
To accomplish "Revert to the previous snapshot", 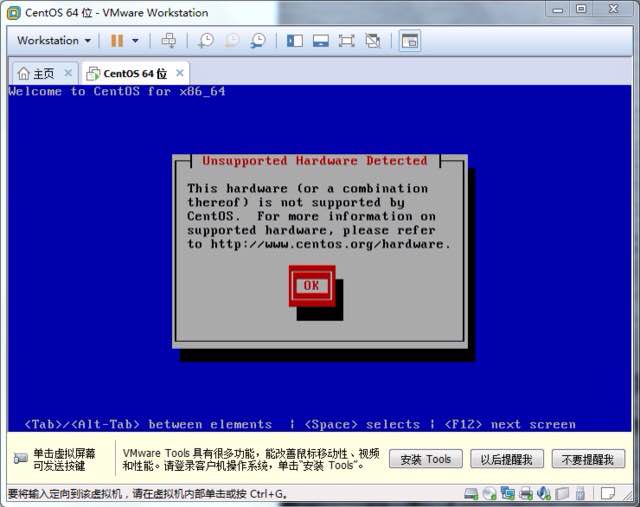I will [x=232, y=40].
